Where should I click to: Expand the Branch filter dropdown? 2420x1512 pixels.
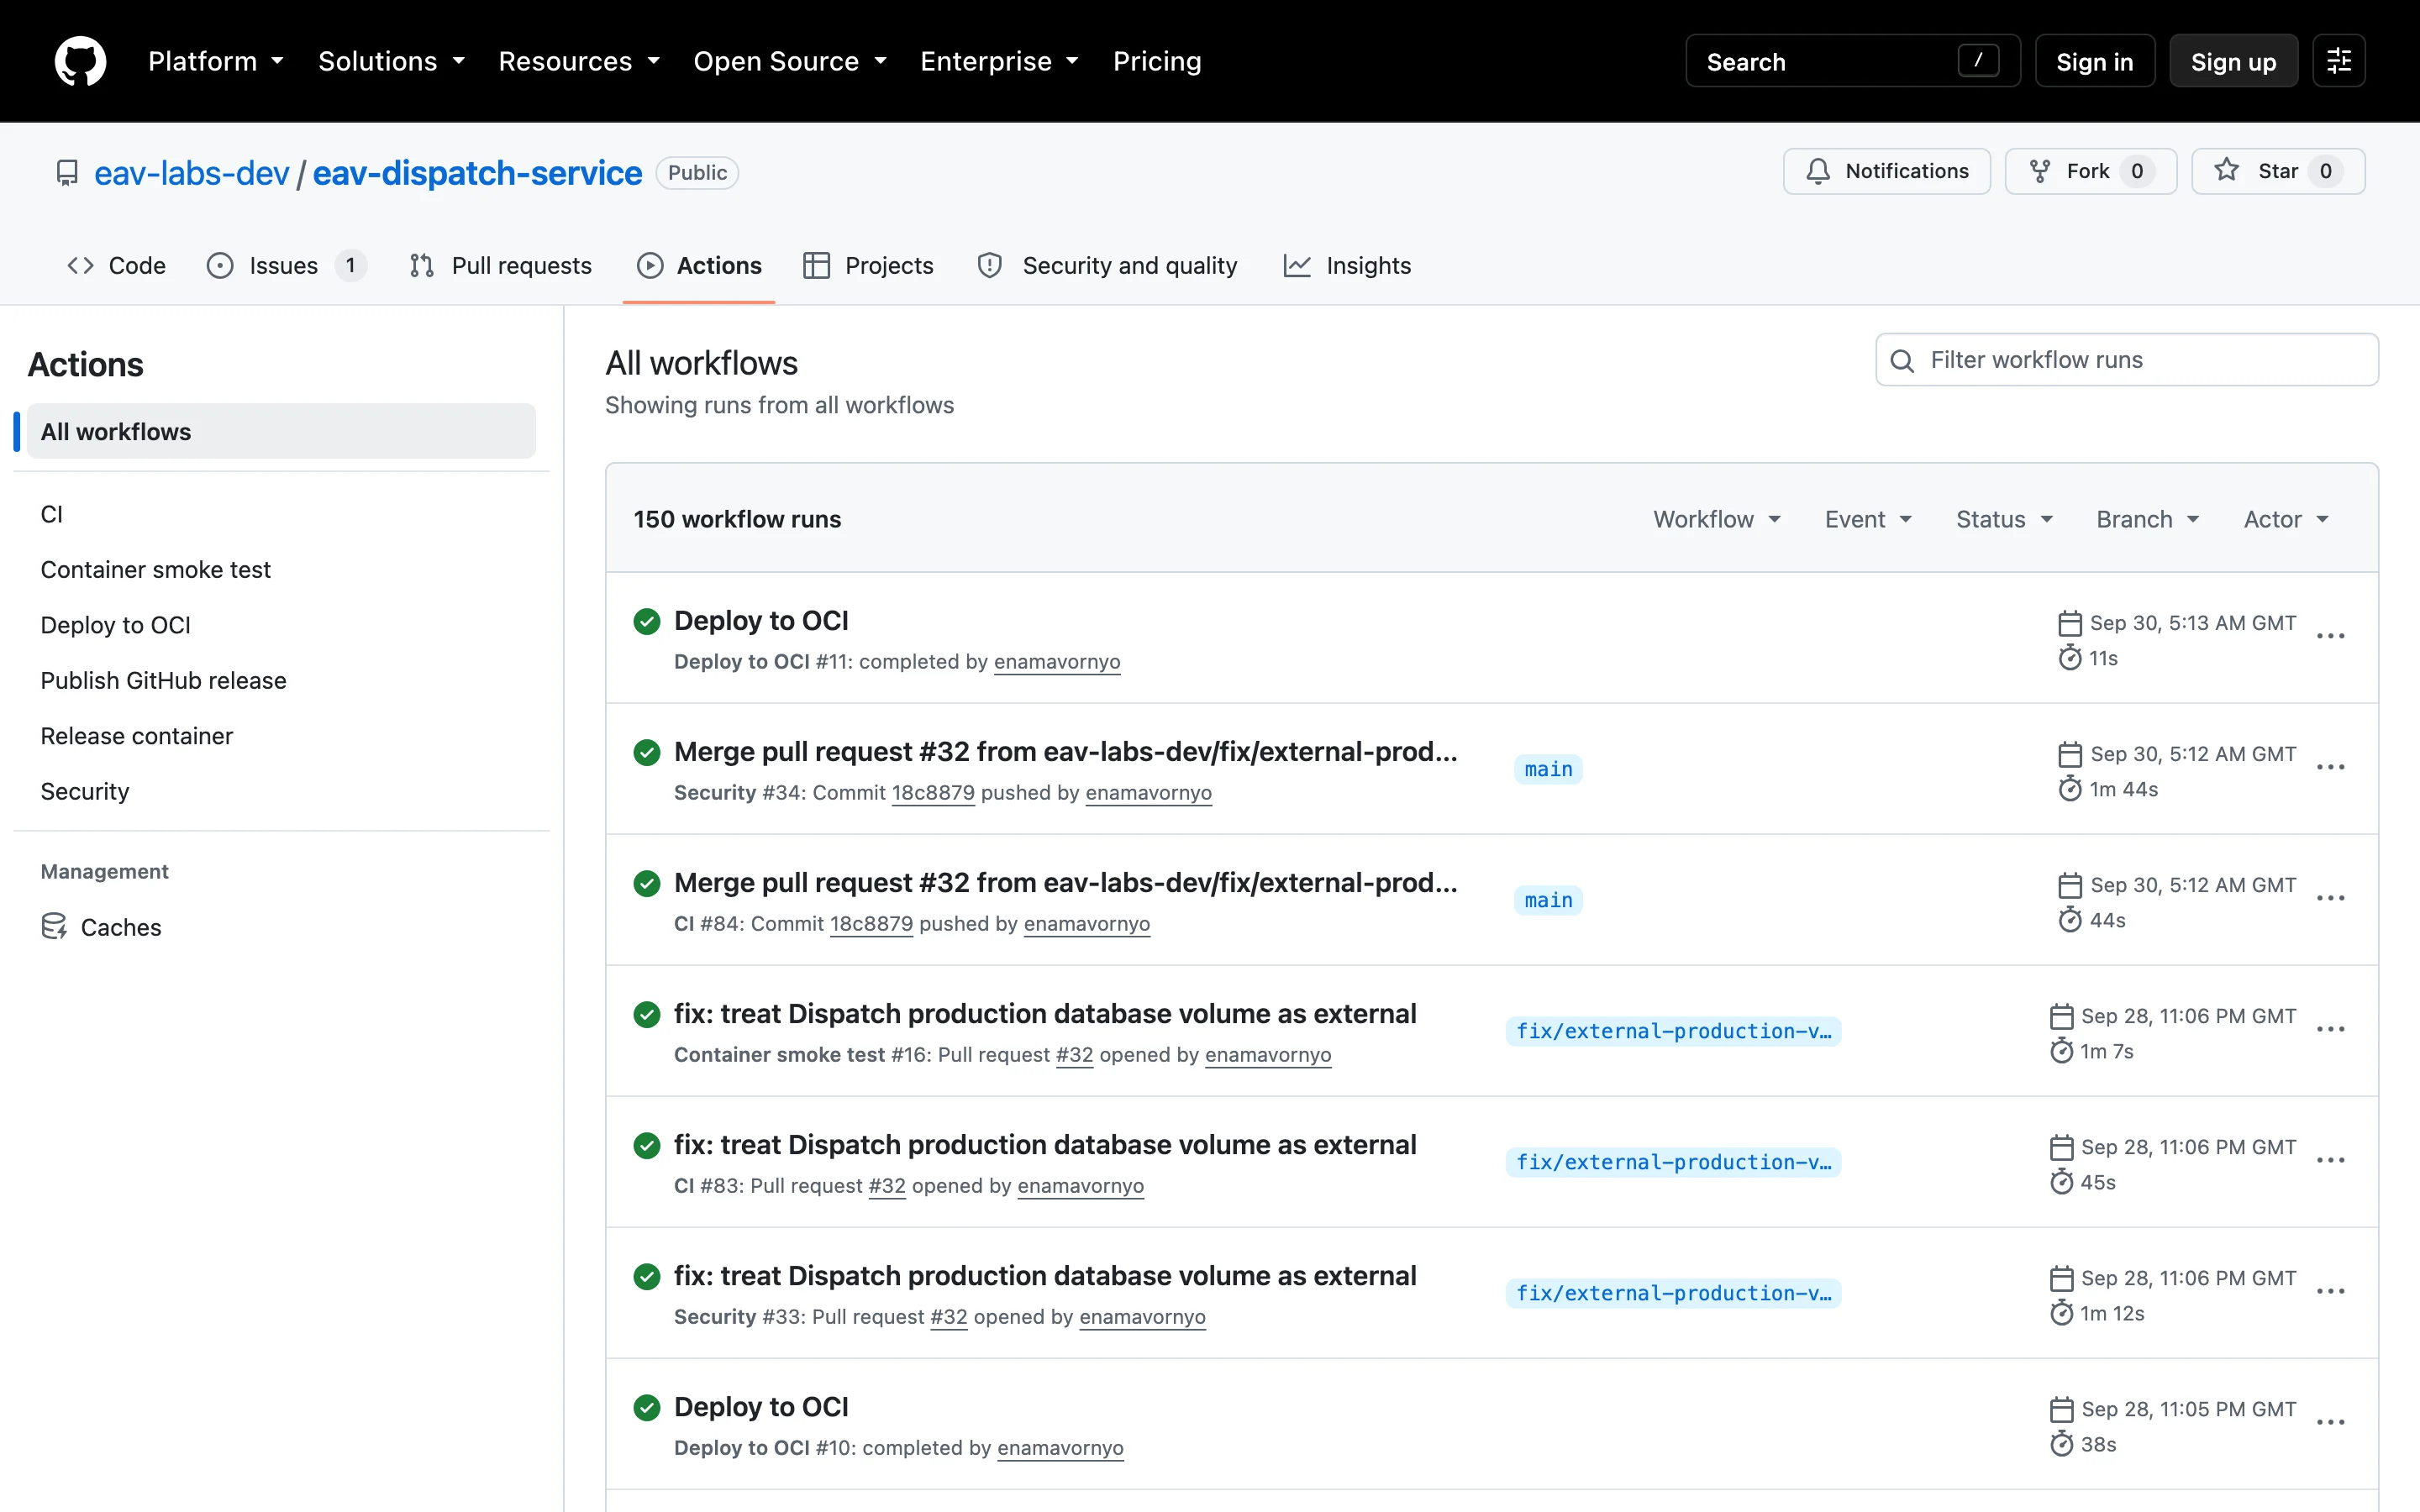pyautogui.click(x=2147, y=519)
